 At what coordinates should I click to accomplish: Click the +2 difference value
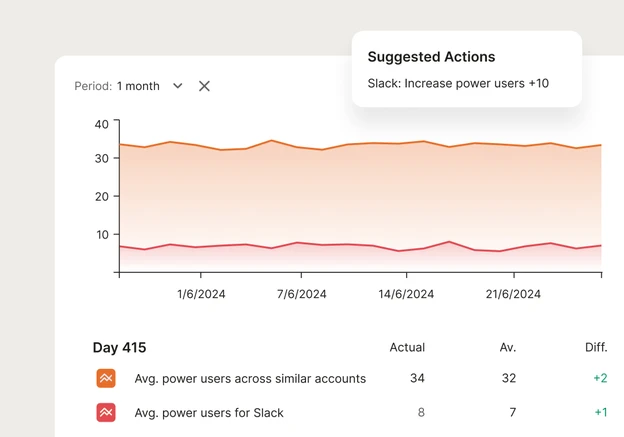pos(601,378)
